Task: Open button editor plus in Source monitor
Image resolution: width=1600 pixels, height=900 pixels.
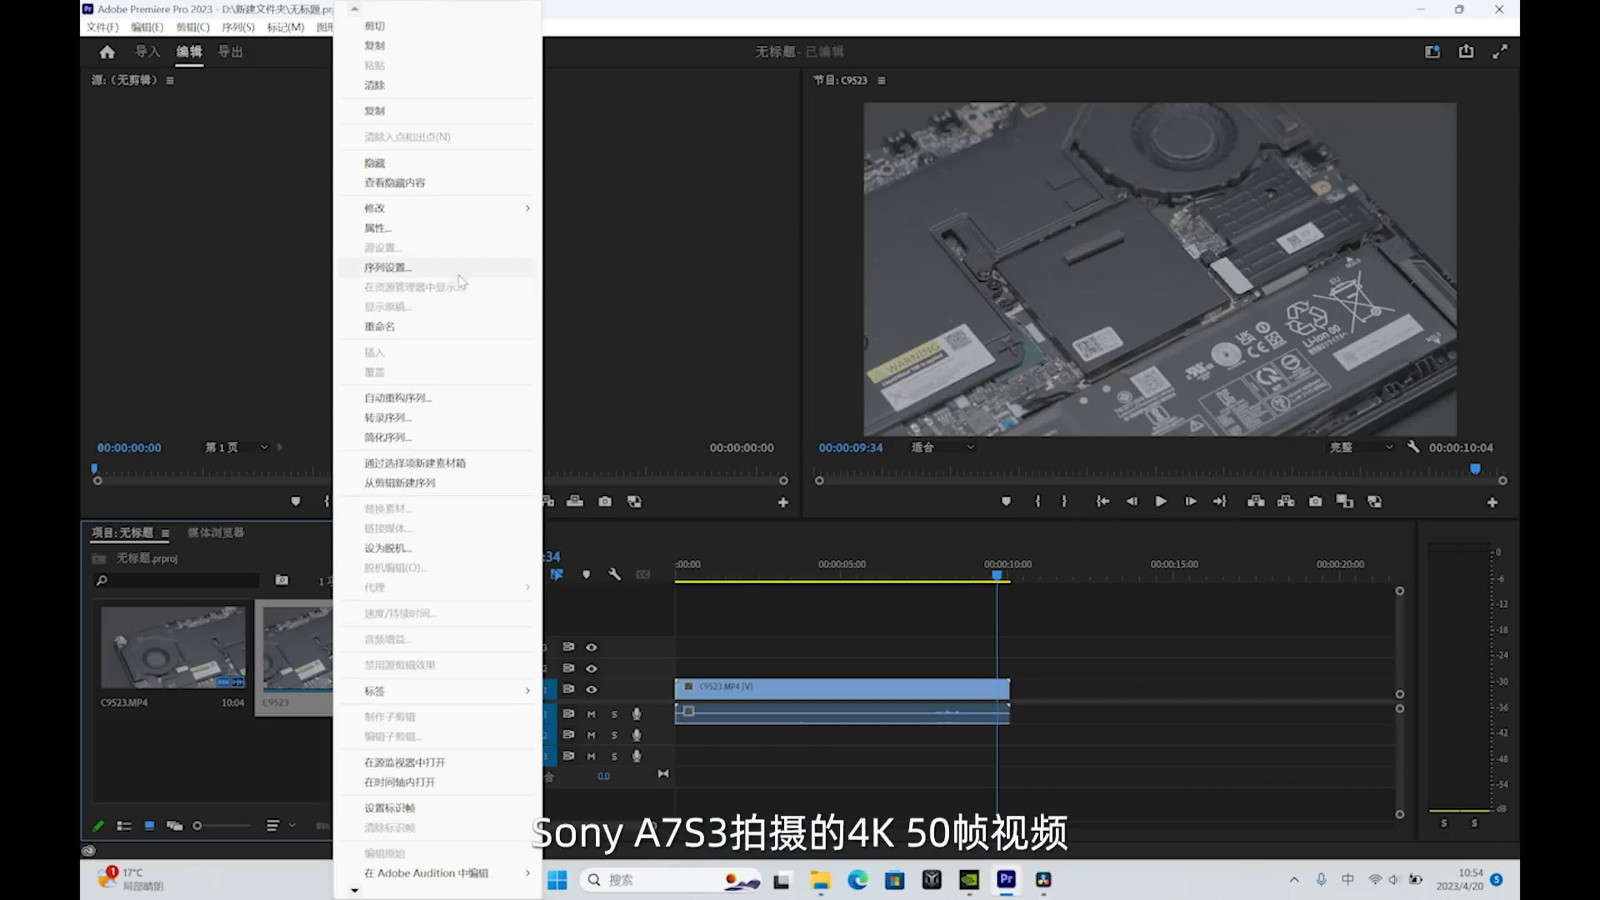Action: pos(783,502)
